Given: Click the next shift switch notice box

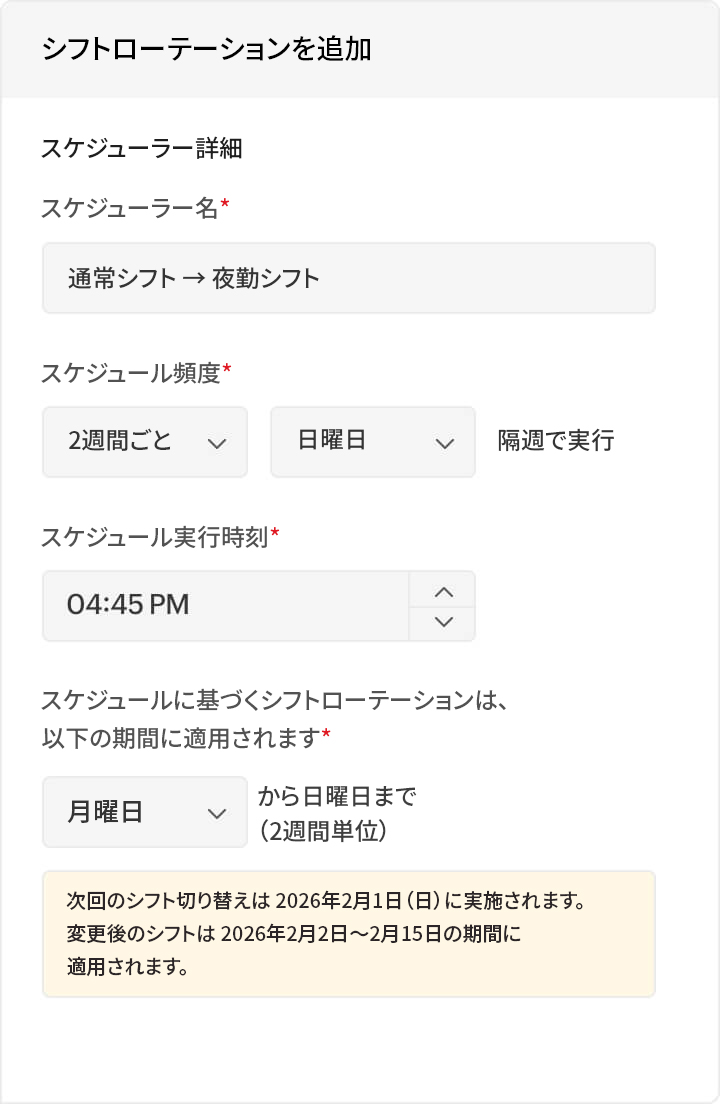Looking at the screenshot, I should point(348,932).
